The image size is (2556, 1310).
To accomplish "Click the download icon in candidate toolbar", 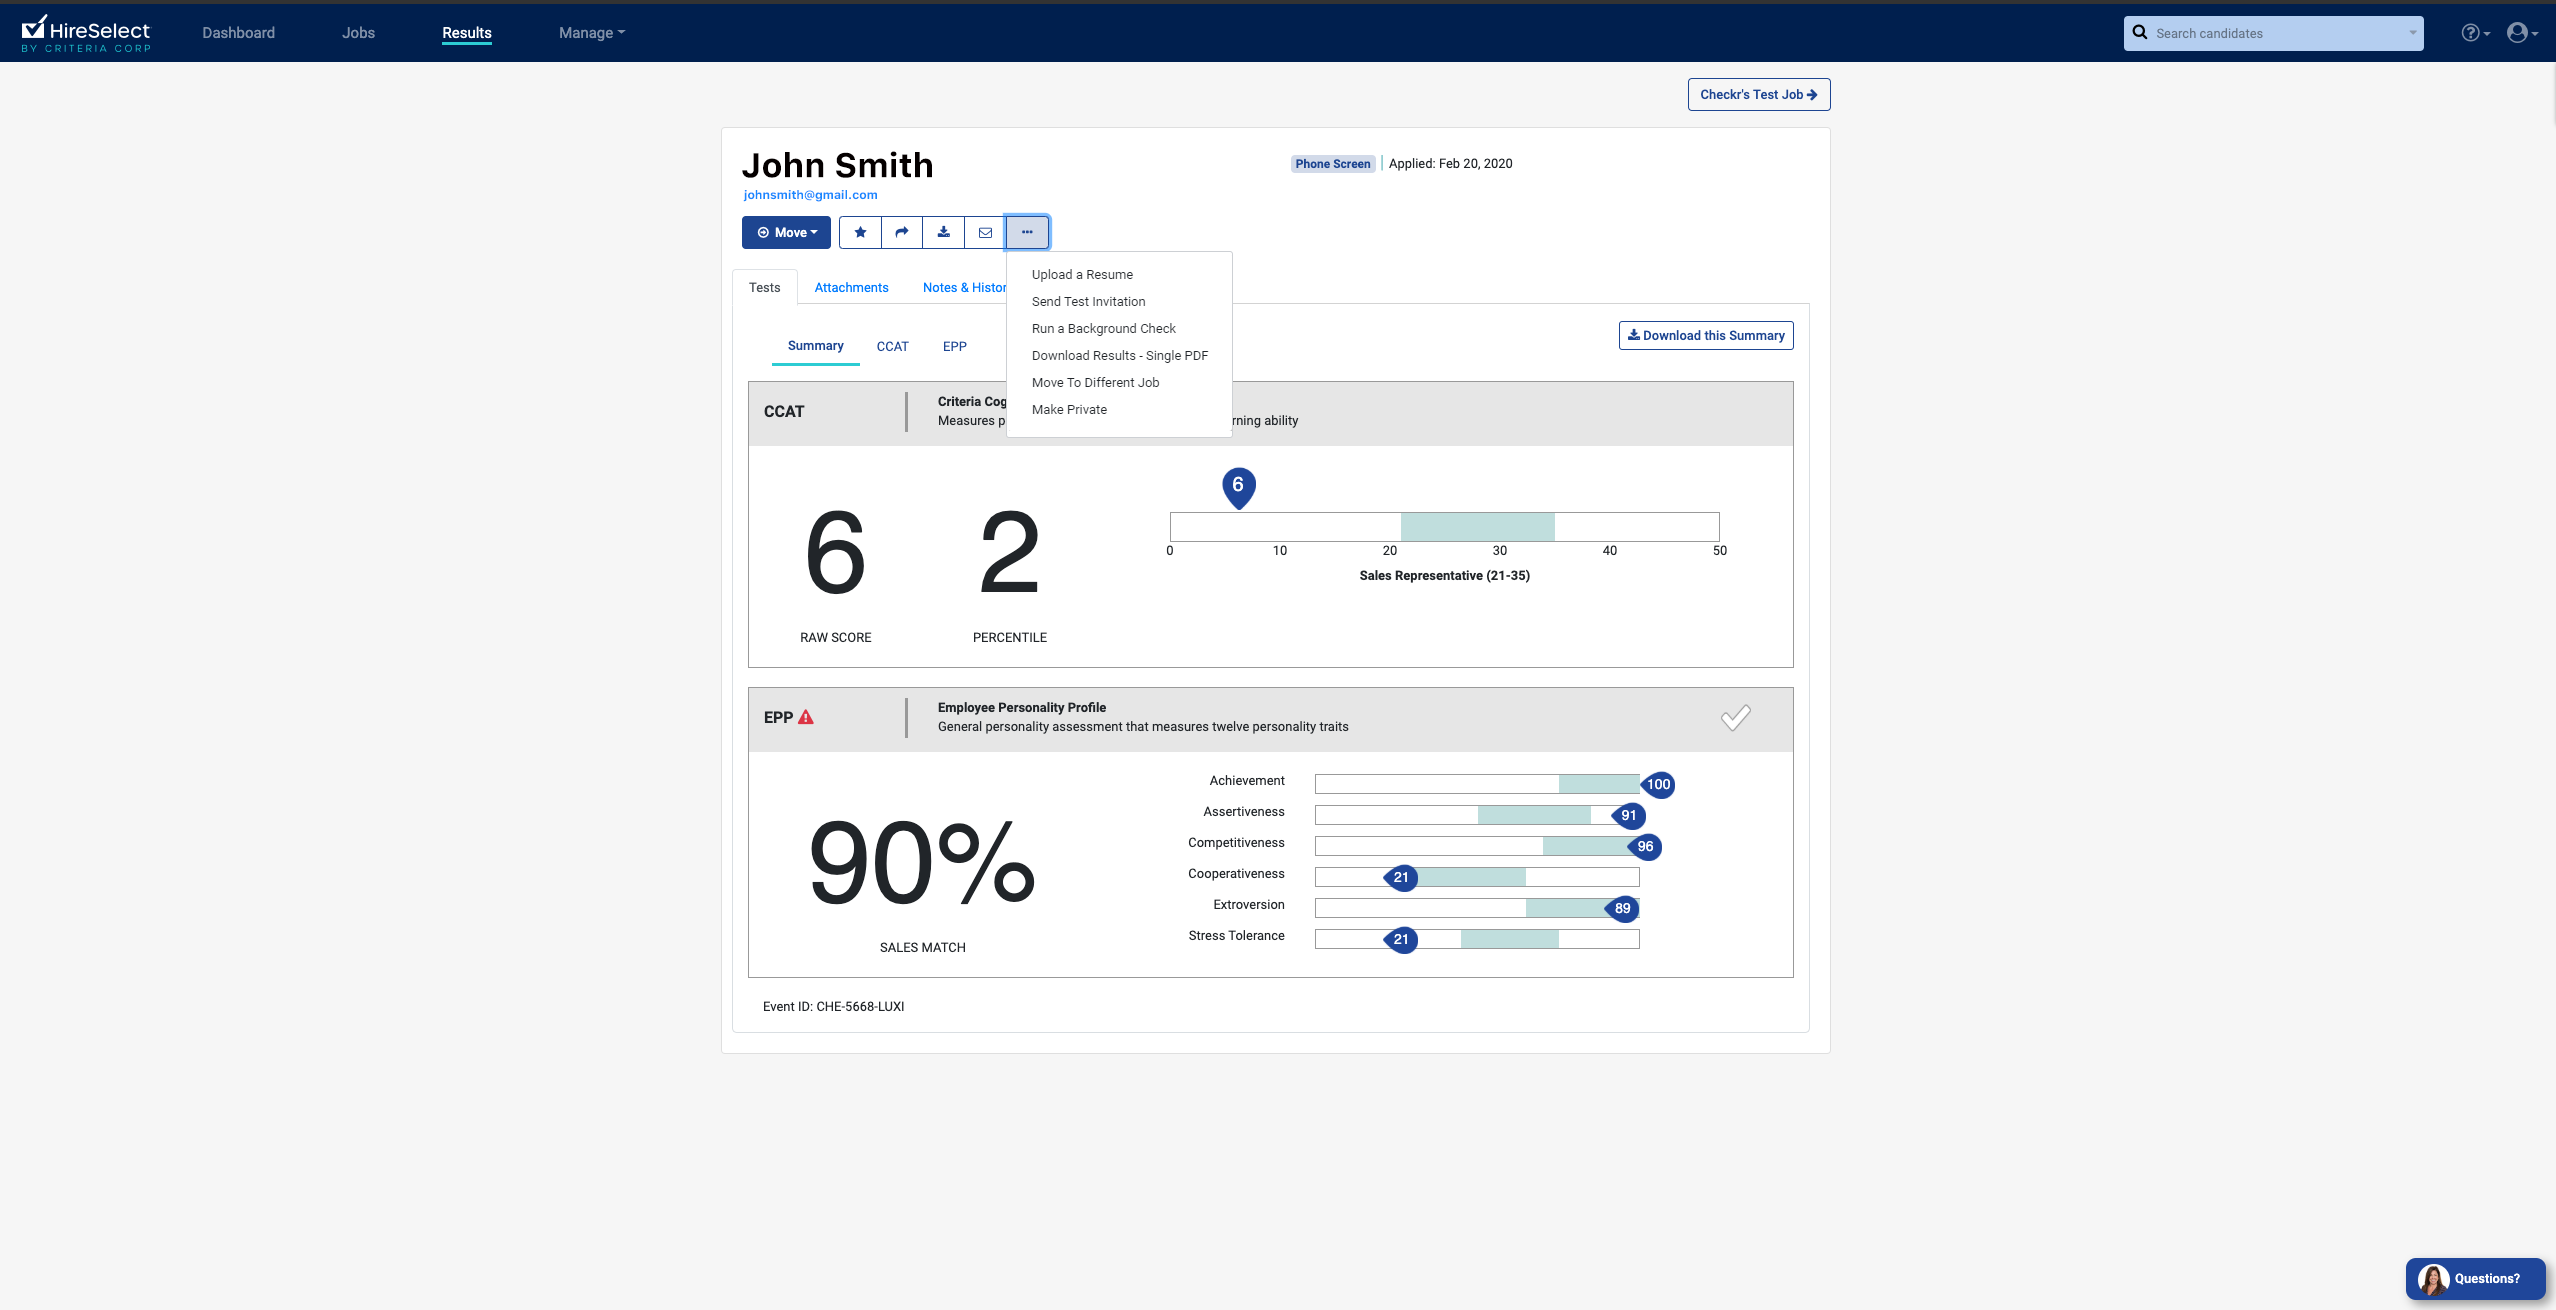I will coord(943,232).
